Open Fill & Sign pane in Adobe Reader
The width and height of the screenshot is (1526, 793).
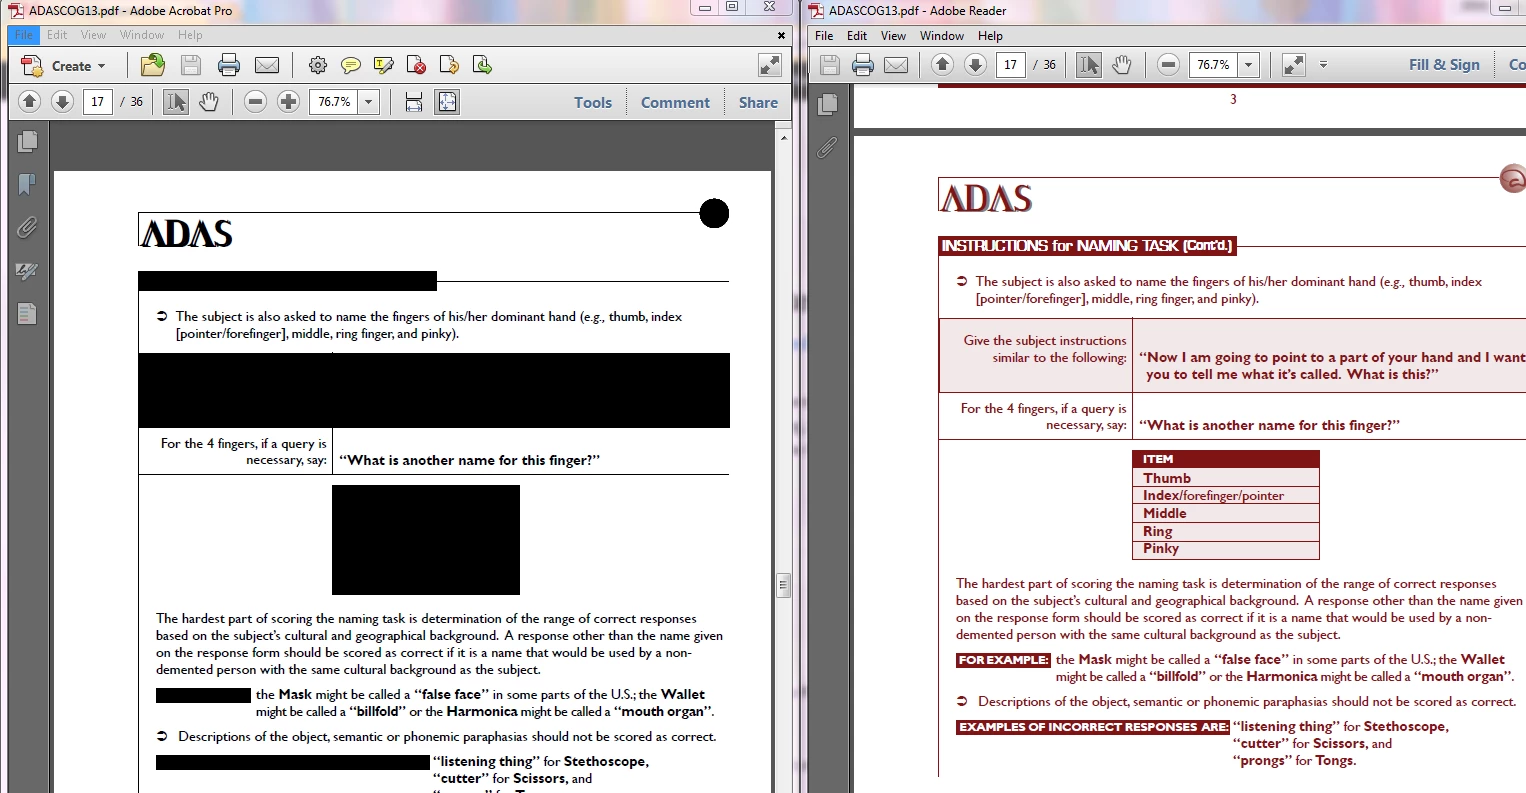(1444, 65)
